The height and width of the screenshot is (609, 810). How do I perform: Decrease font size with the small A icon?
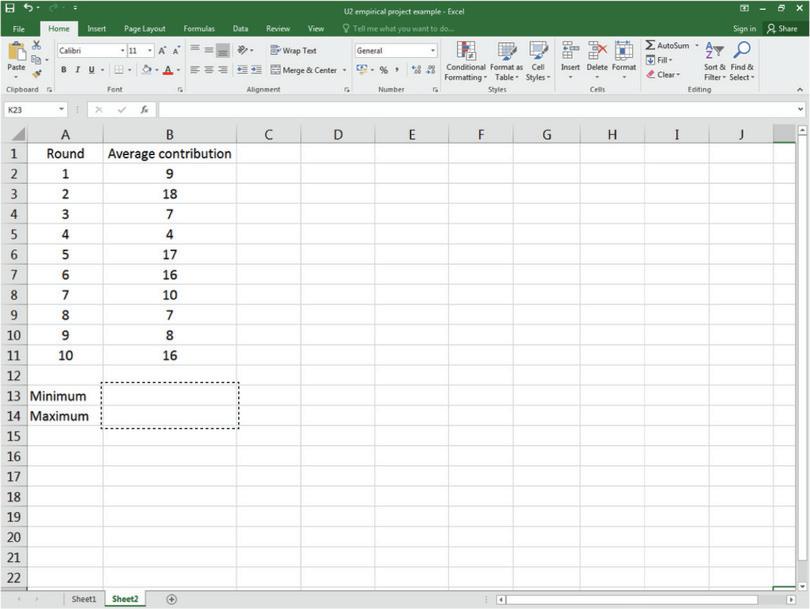click(176, 51)
